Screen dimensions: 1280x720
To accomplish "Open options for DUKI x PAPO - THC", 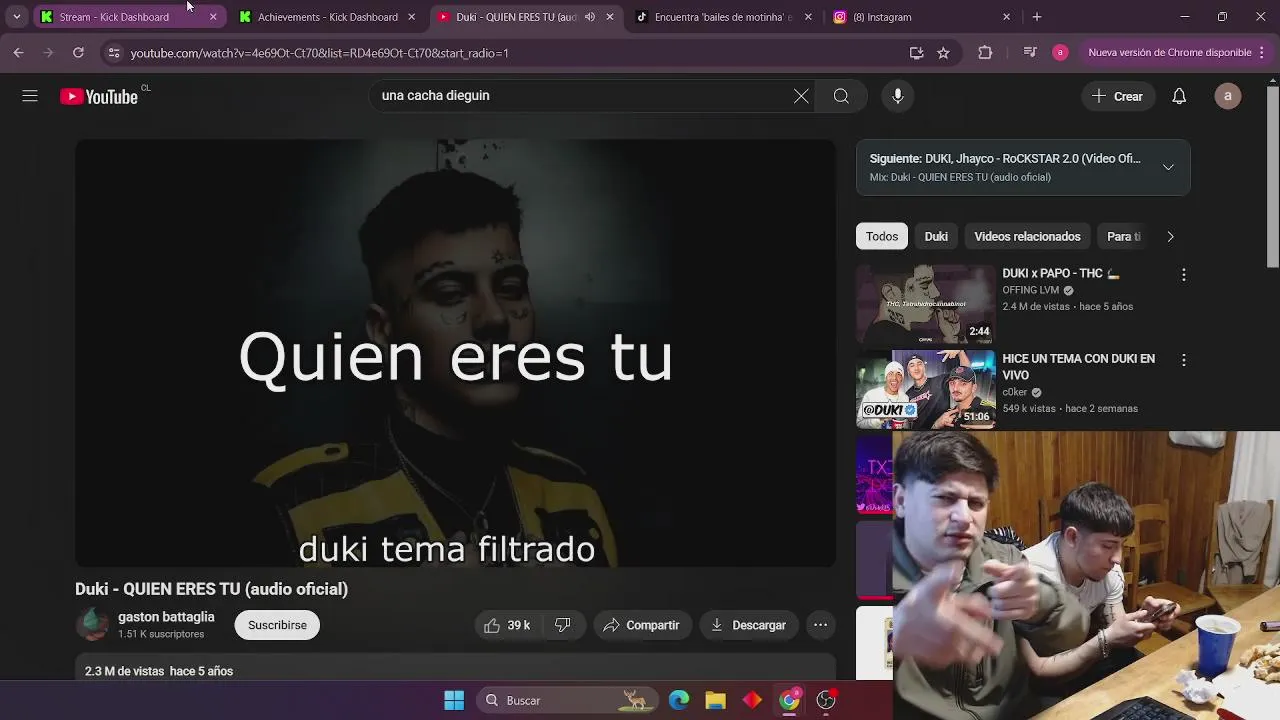I will coord(1184,275).
